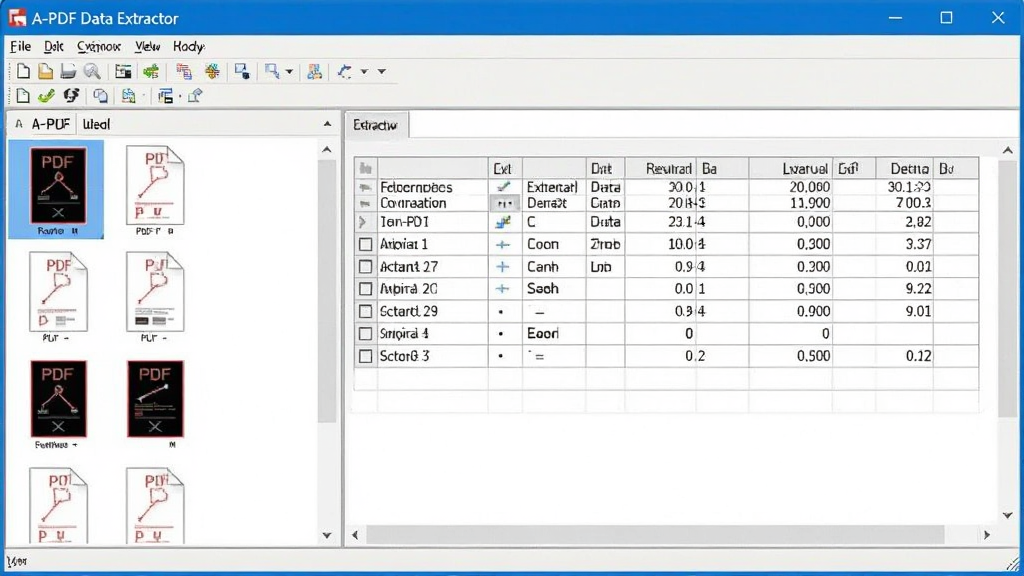
Task: Click the red and blue stacked pages icon
Action: [184, 71]
